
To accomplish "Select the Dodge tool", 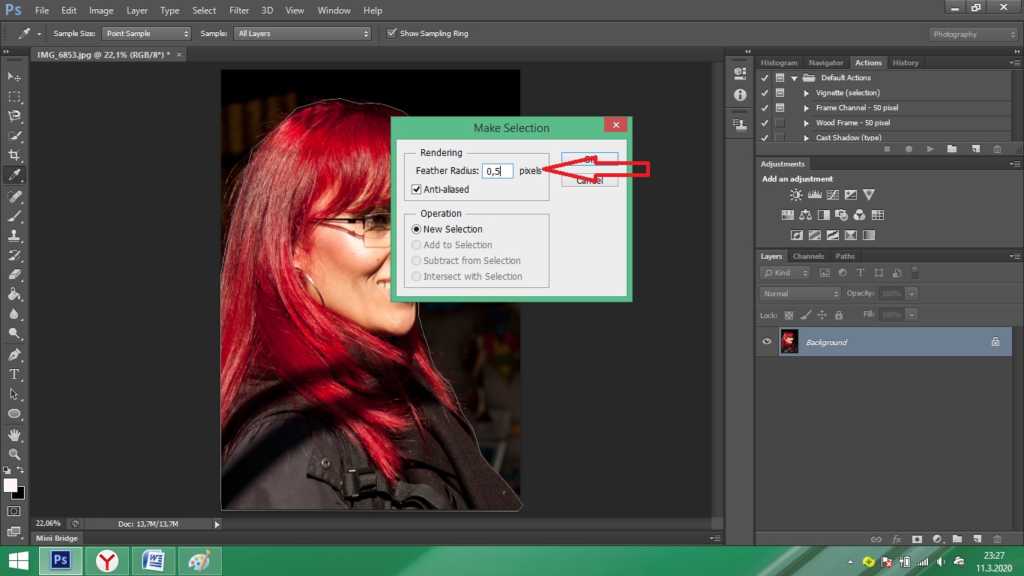I will [x=14, y=334].
